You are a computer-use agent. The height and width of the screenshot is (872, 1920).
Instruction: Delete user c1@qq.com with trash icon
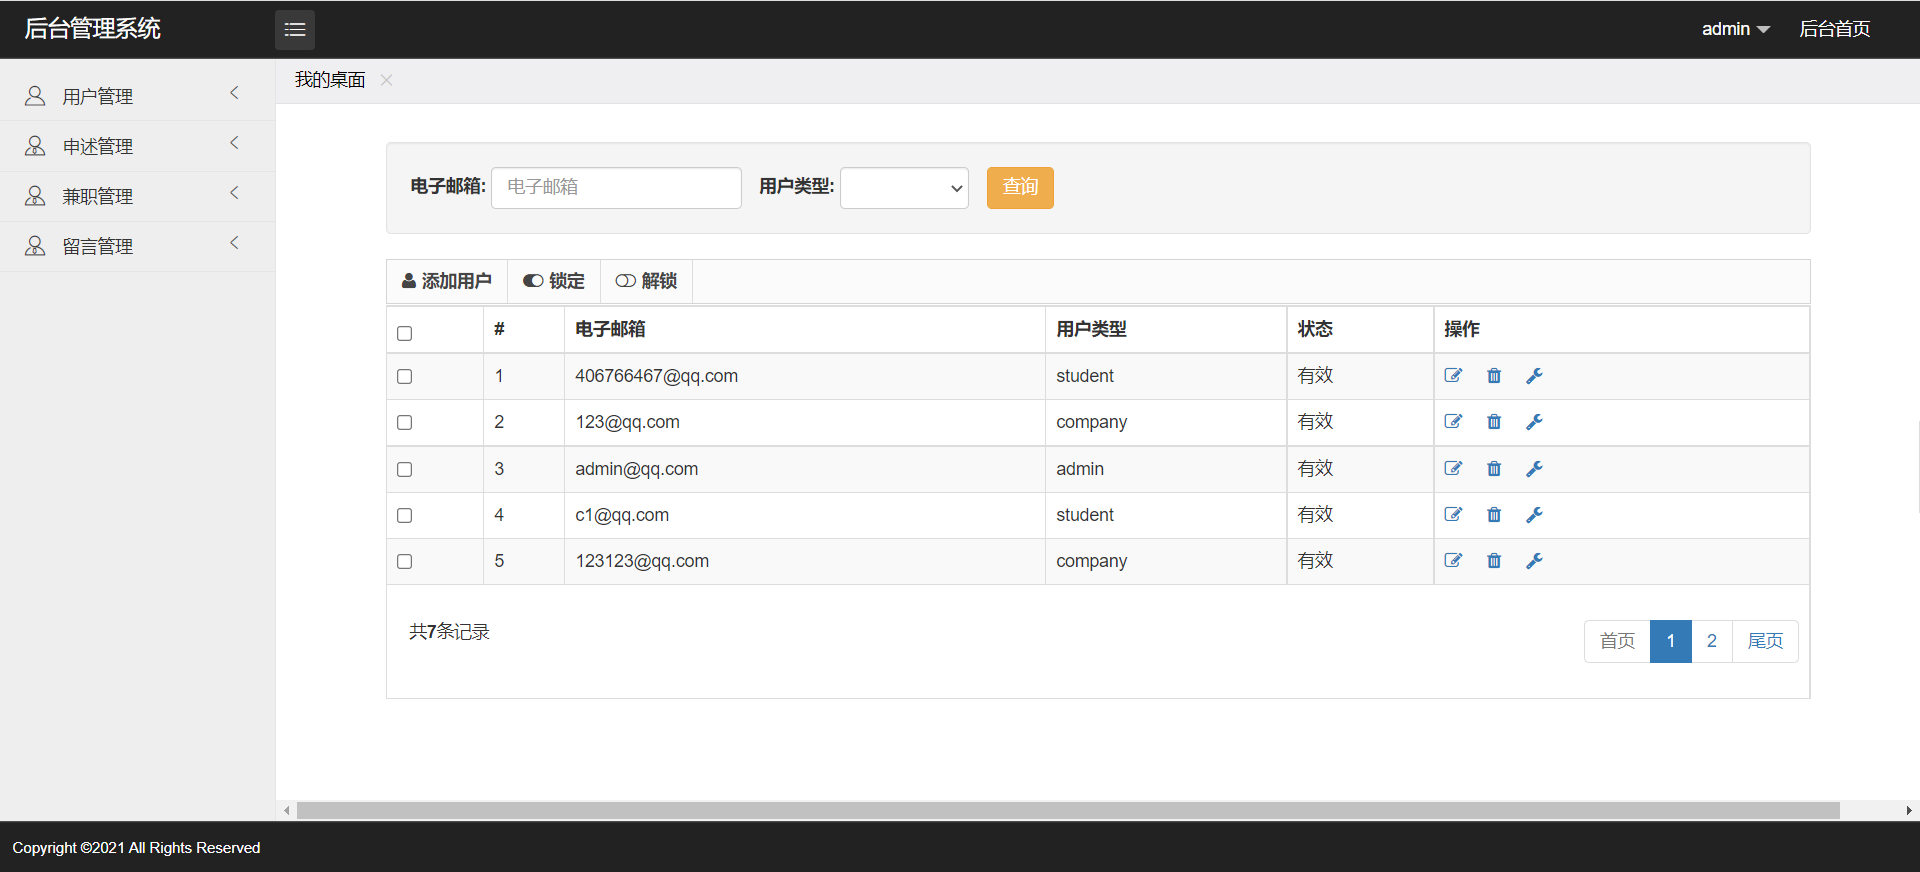click(1494, 515)
